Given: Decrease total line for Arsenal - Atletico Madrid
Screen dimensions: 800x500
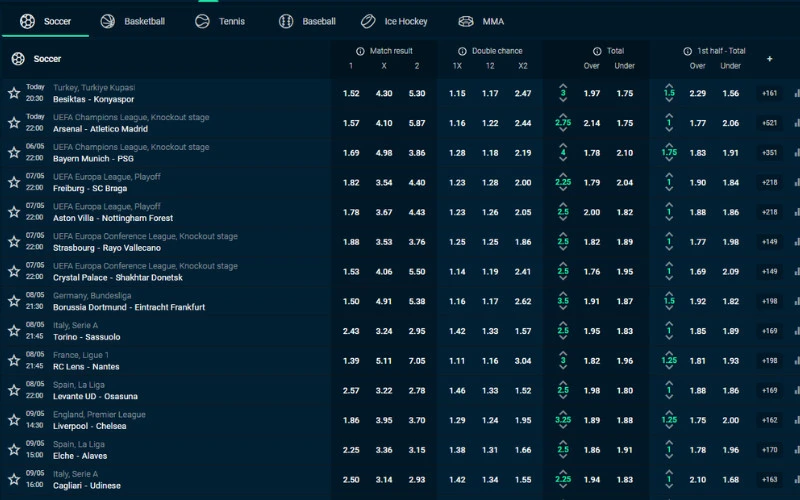Looking at the screenshot, I should pos(563,130).
